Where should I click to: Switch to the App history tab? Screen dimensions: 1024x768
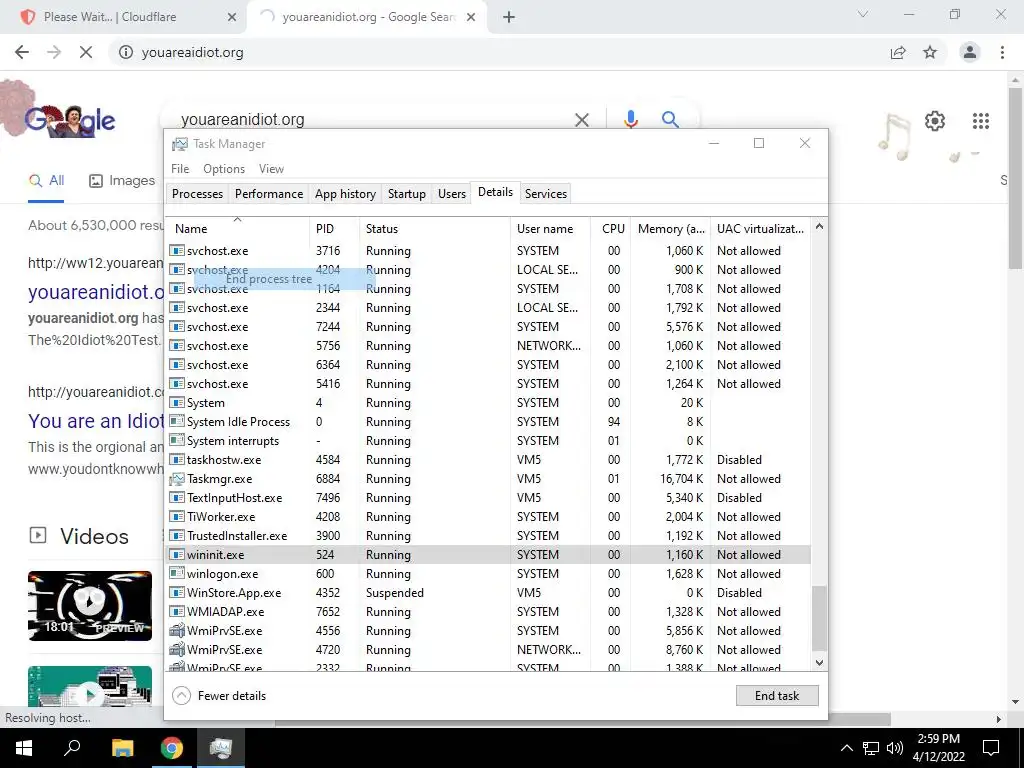(345, 194)
